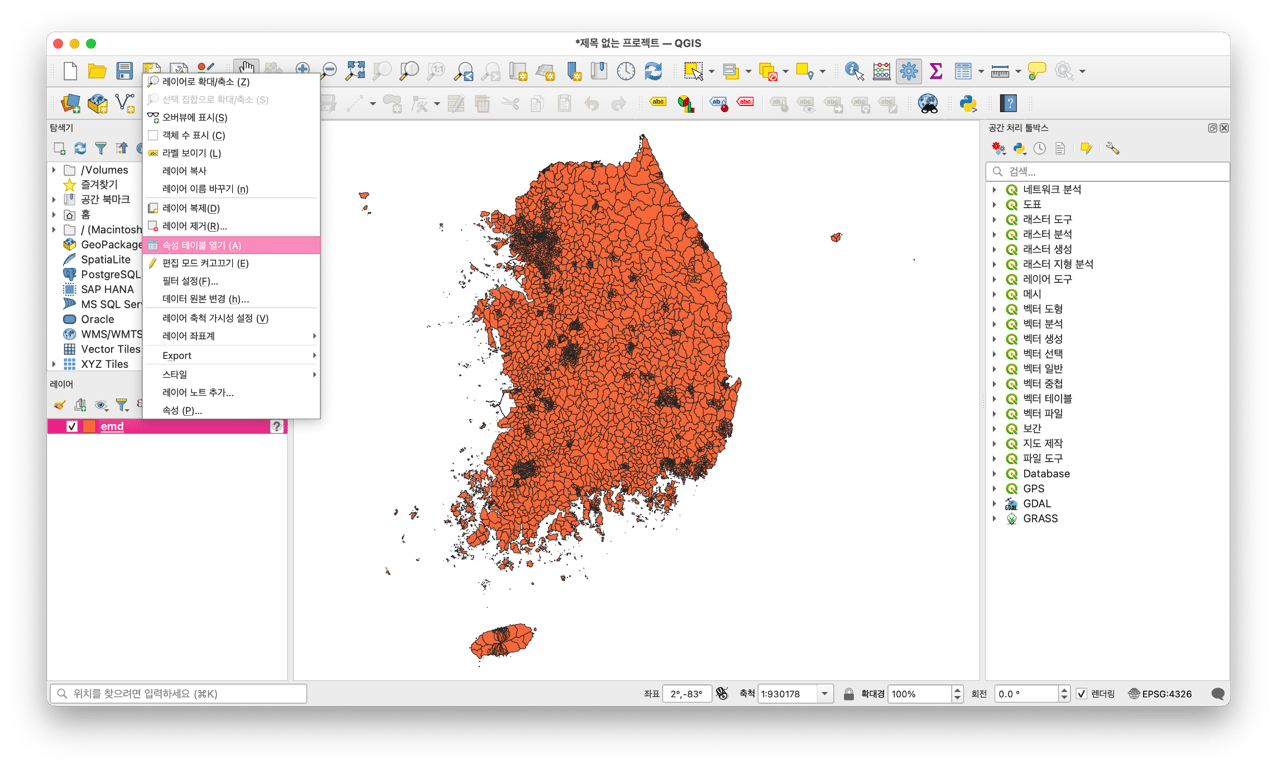Expand the /Volumes browser tree item
1277x768 pixels.
[x=54, y=170]
